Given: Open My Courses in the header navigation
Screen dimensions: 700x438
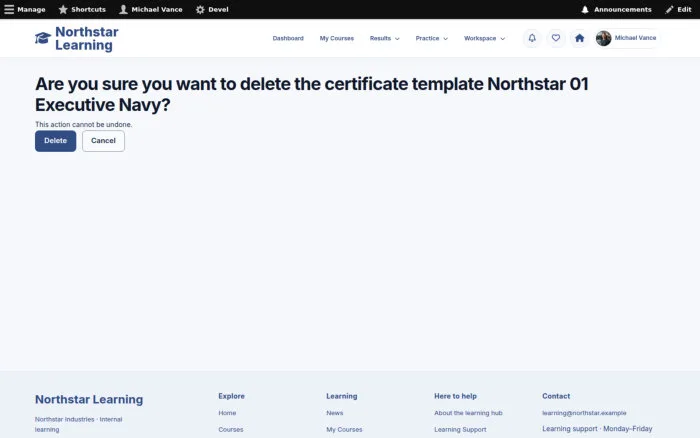Looking at the screenshot, I should pyautogui.click(x=337, y=38).
